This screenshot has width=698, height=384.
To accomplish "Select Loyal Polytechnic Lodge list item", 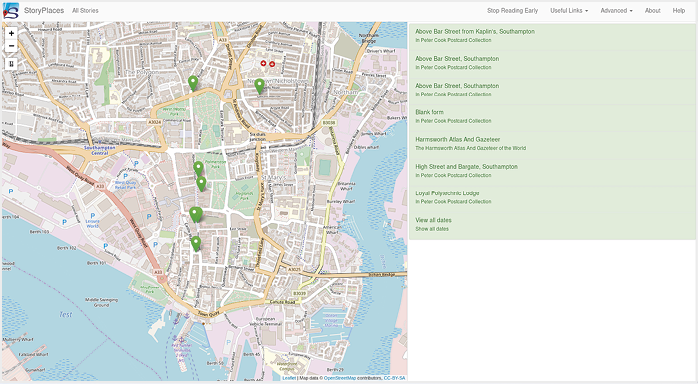I will (552, 197).
